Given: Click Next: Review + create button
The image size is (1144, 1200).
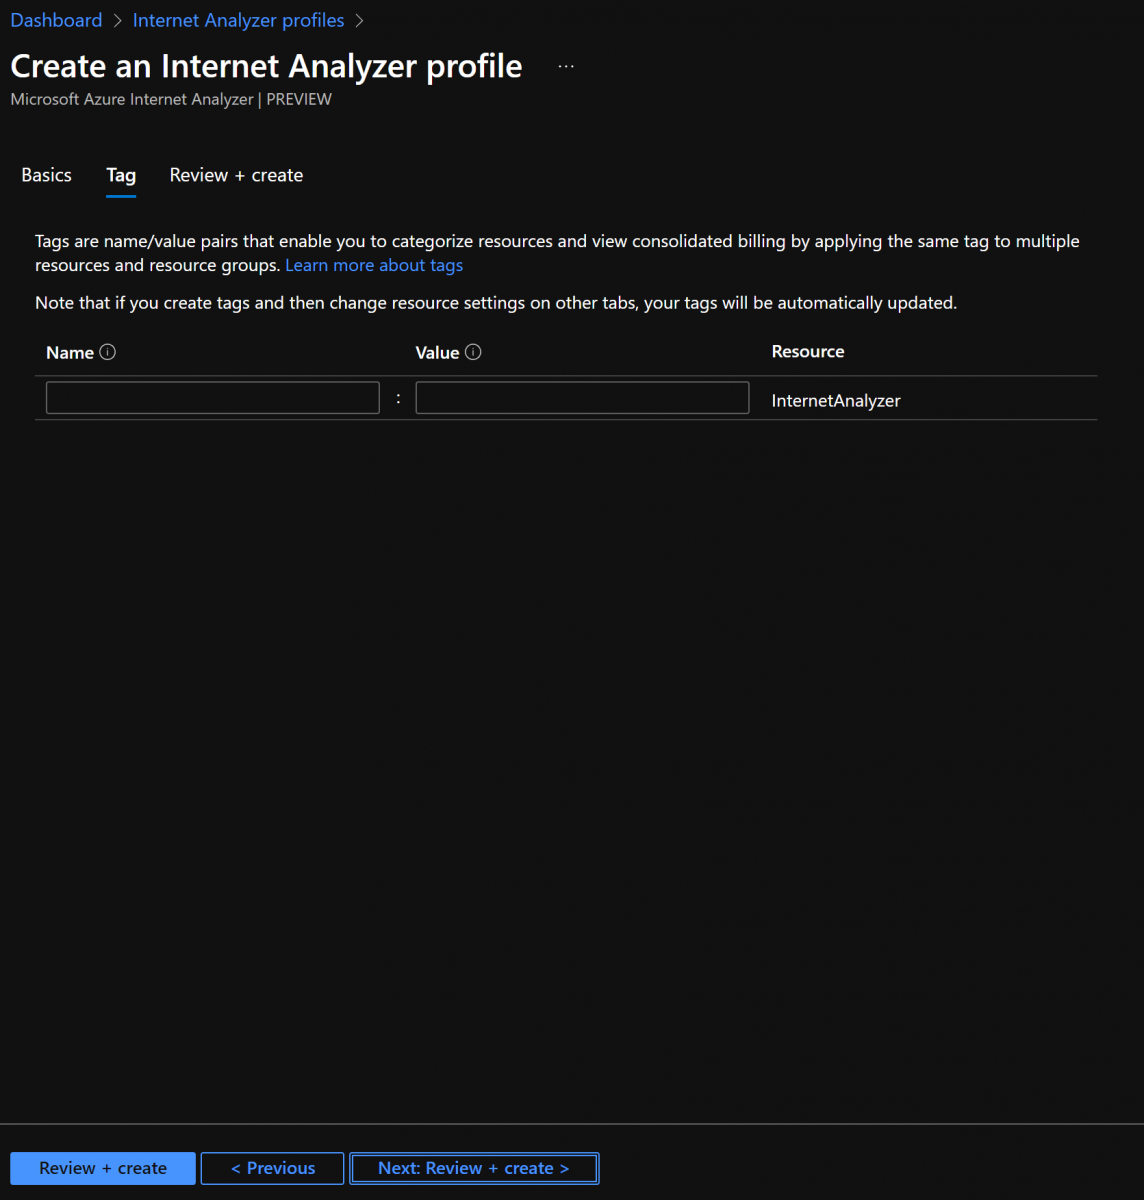Looking at the screenshot, I should coord(474,1168).
